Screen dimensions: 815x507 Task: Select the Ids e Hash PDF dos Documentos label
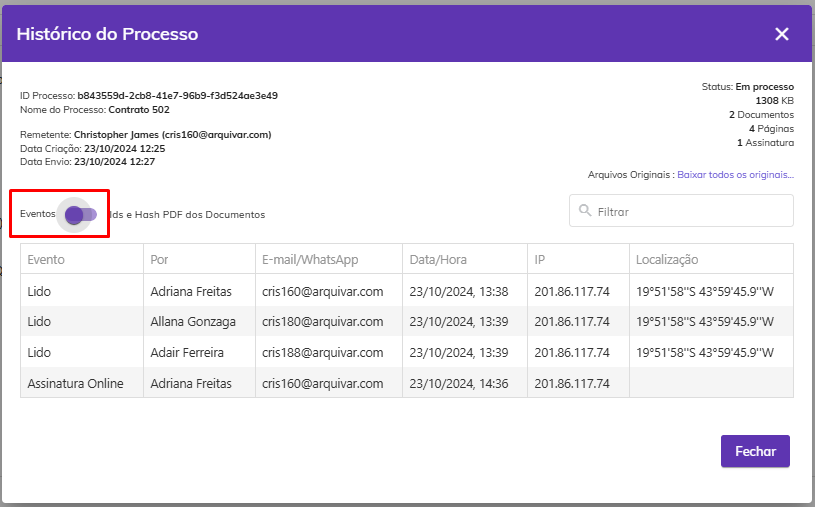click(187, 215)
